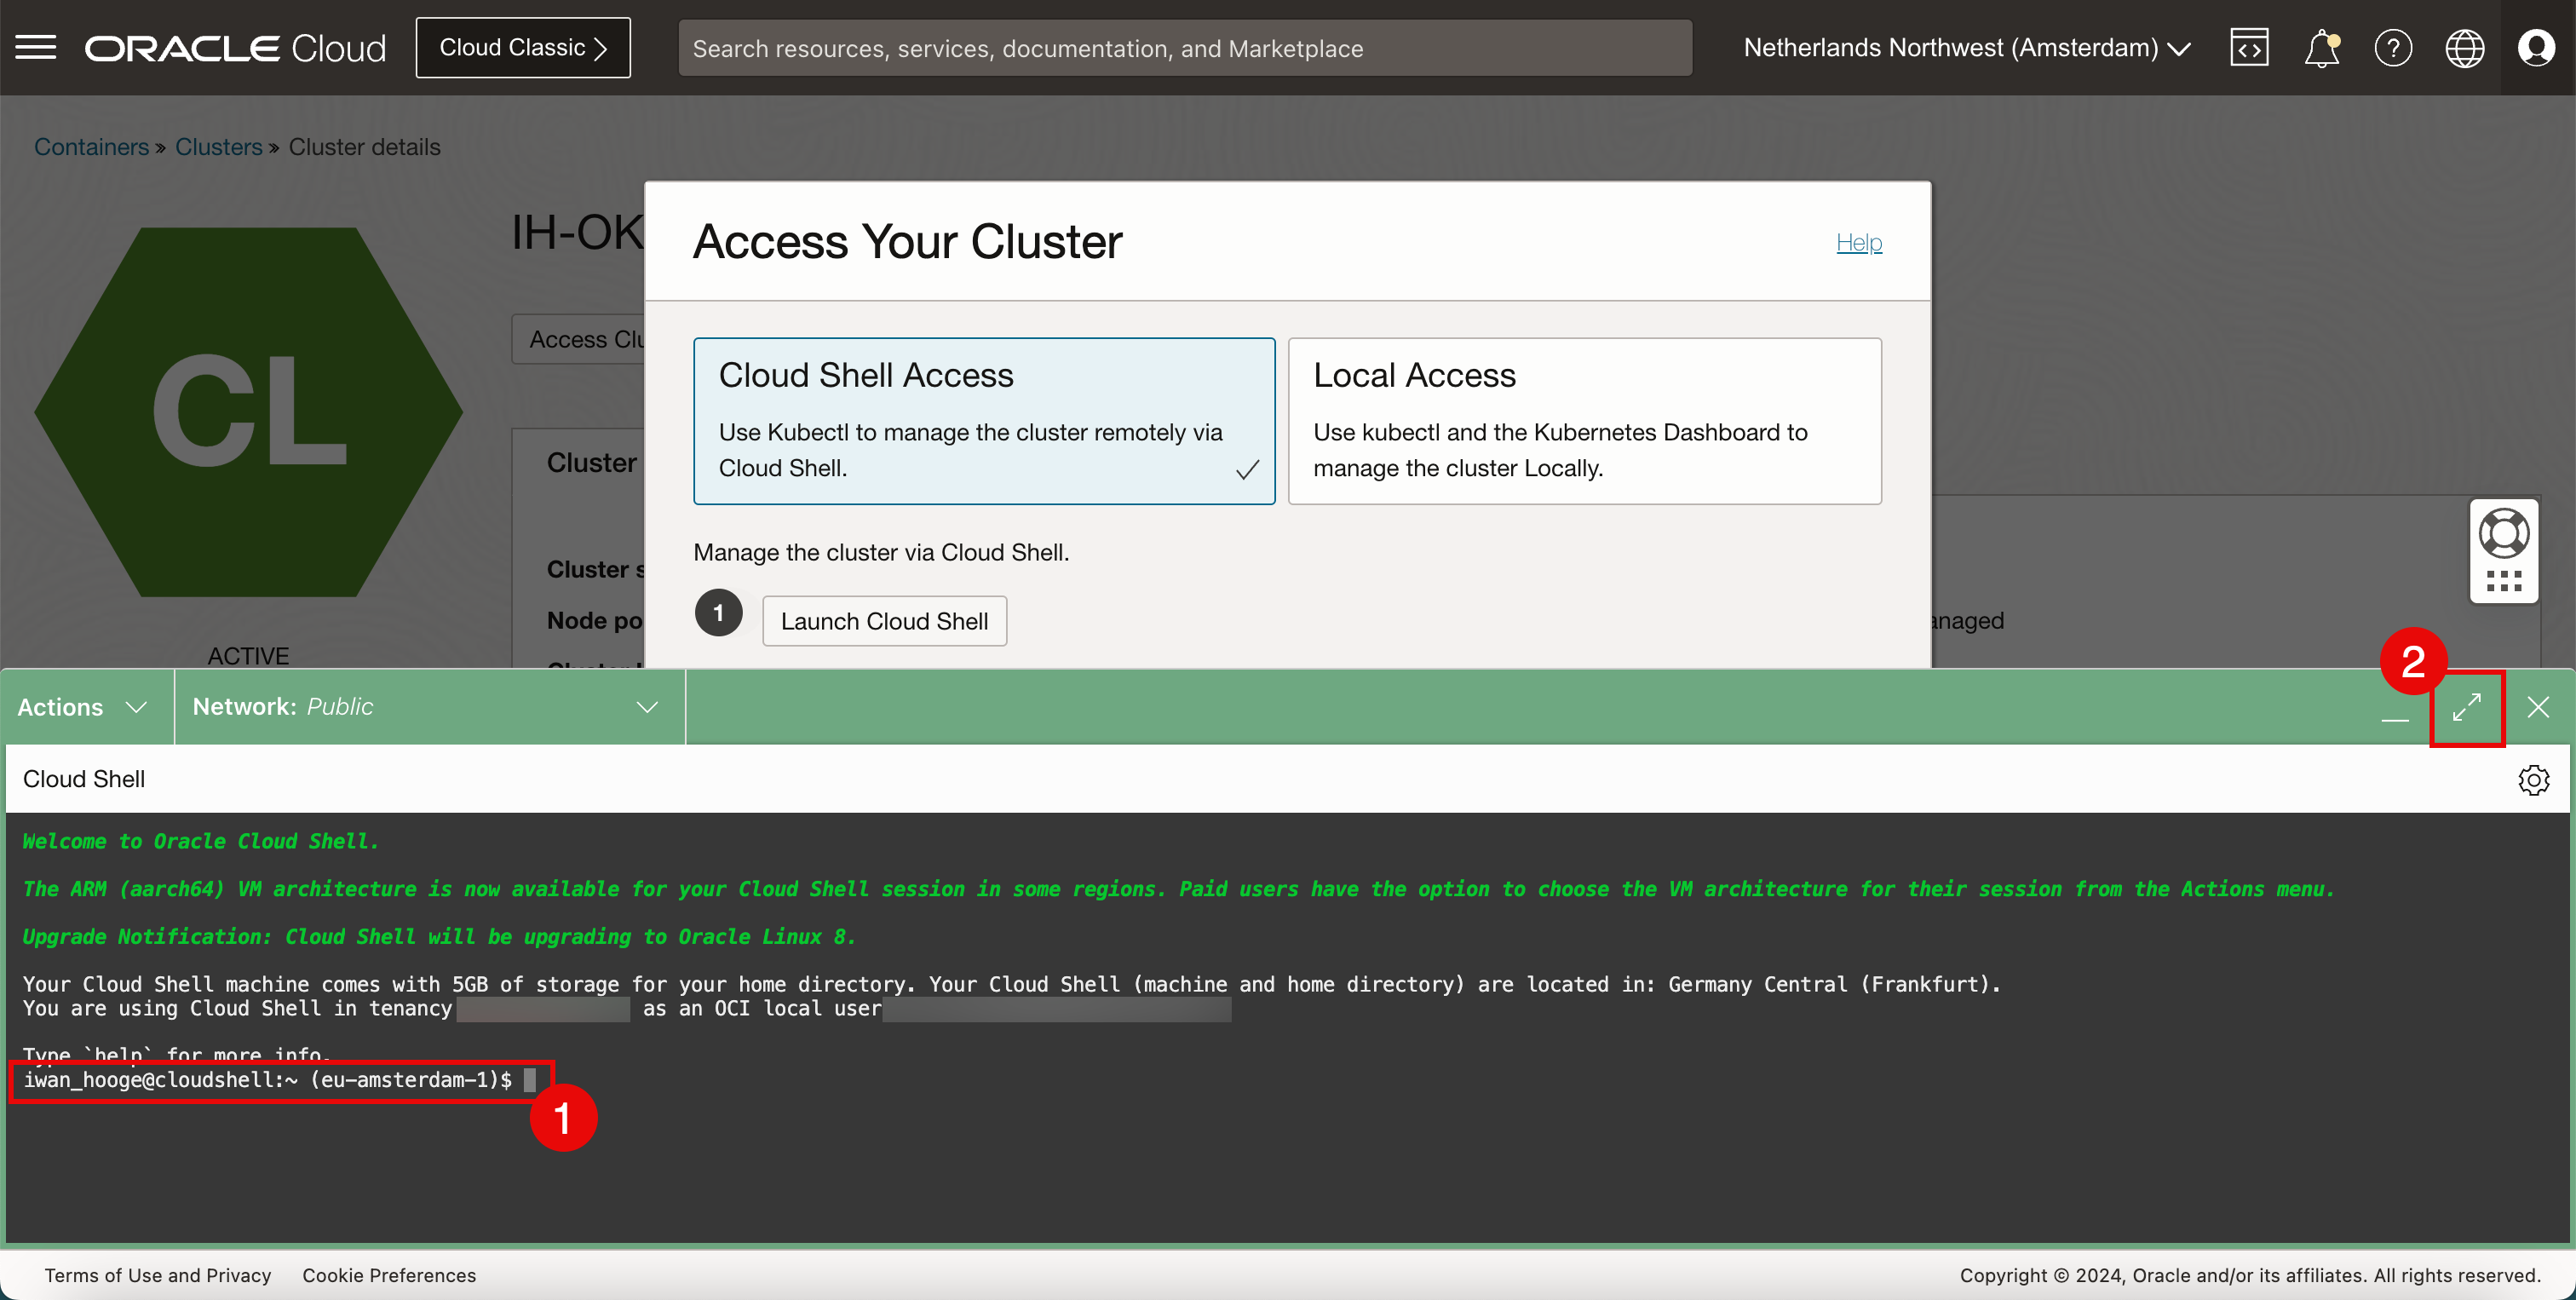Go to Containers breadcrumb

click(x=91, y=147)
